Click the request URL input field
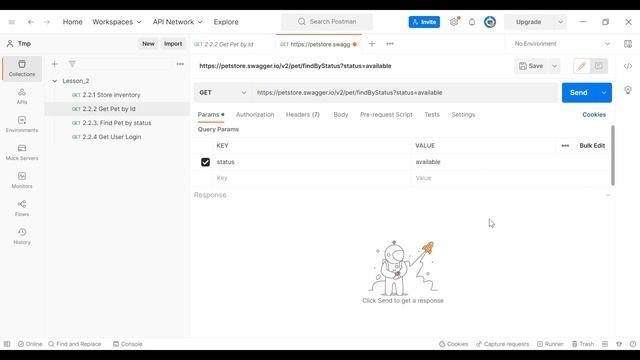The image size is (640, 360). pos(404,93)
